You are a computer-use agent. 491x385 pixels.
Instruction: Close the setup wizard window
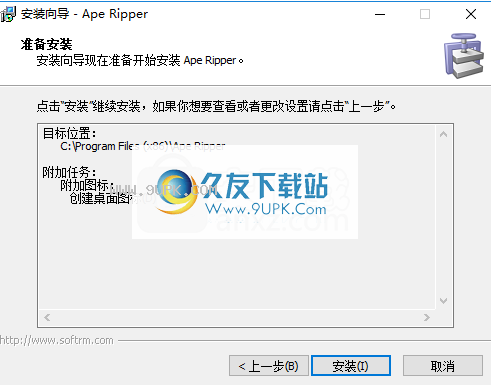471,14
